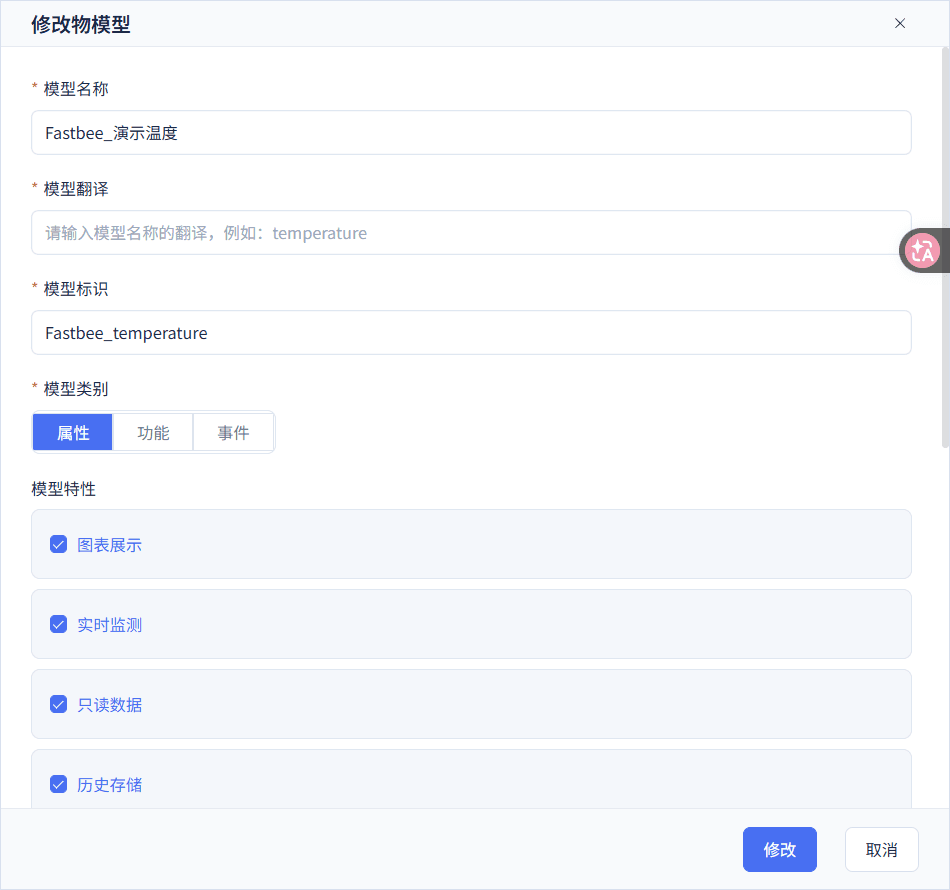Click the 模型名称 field label

coord(76,89)
